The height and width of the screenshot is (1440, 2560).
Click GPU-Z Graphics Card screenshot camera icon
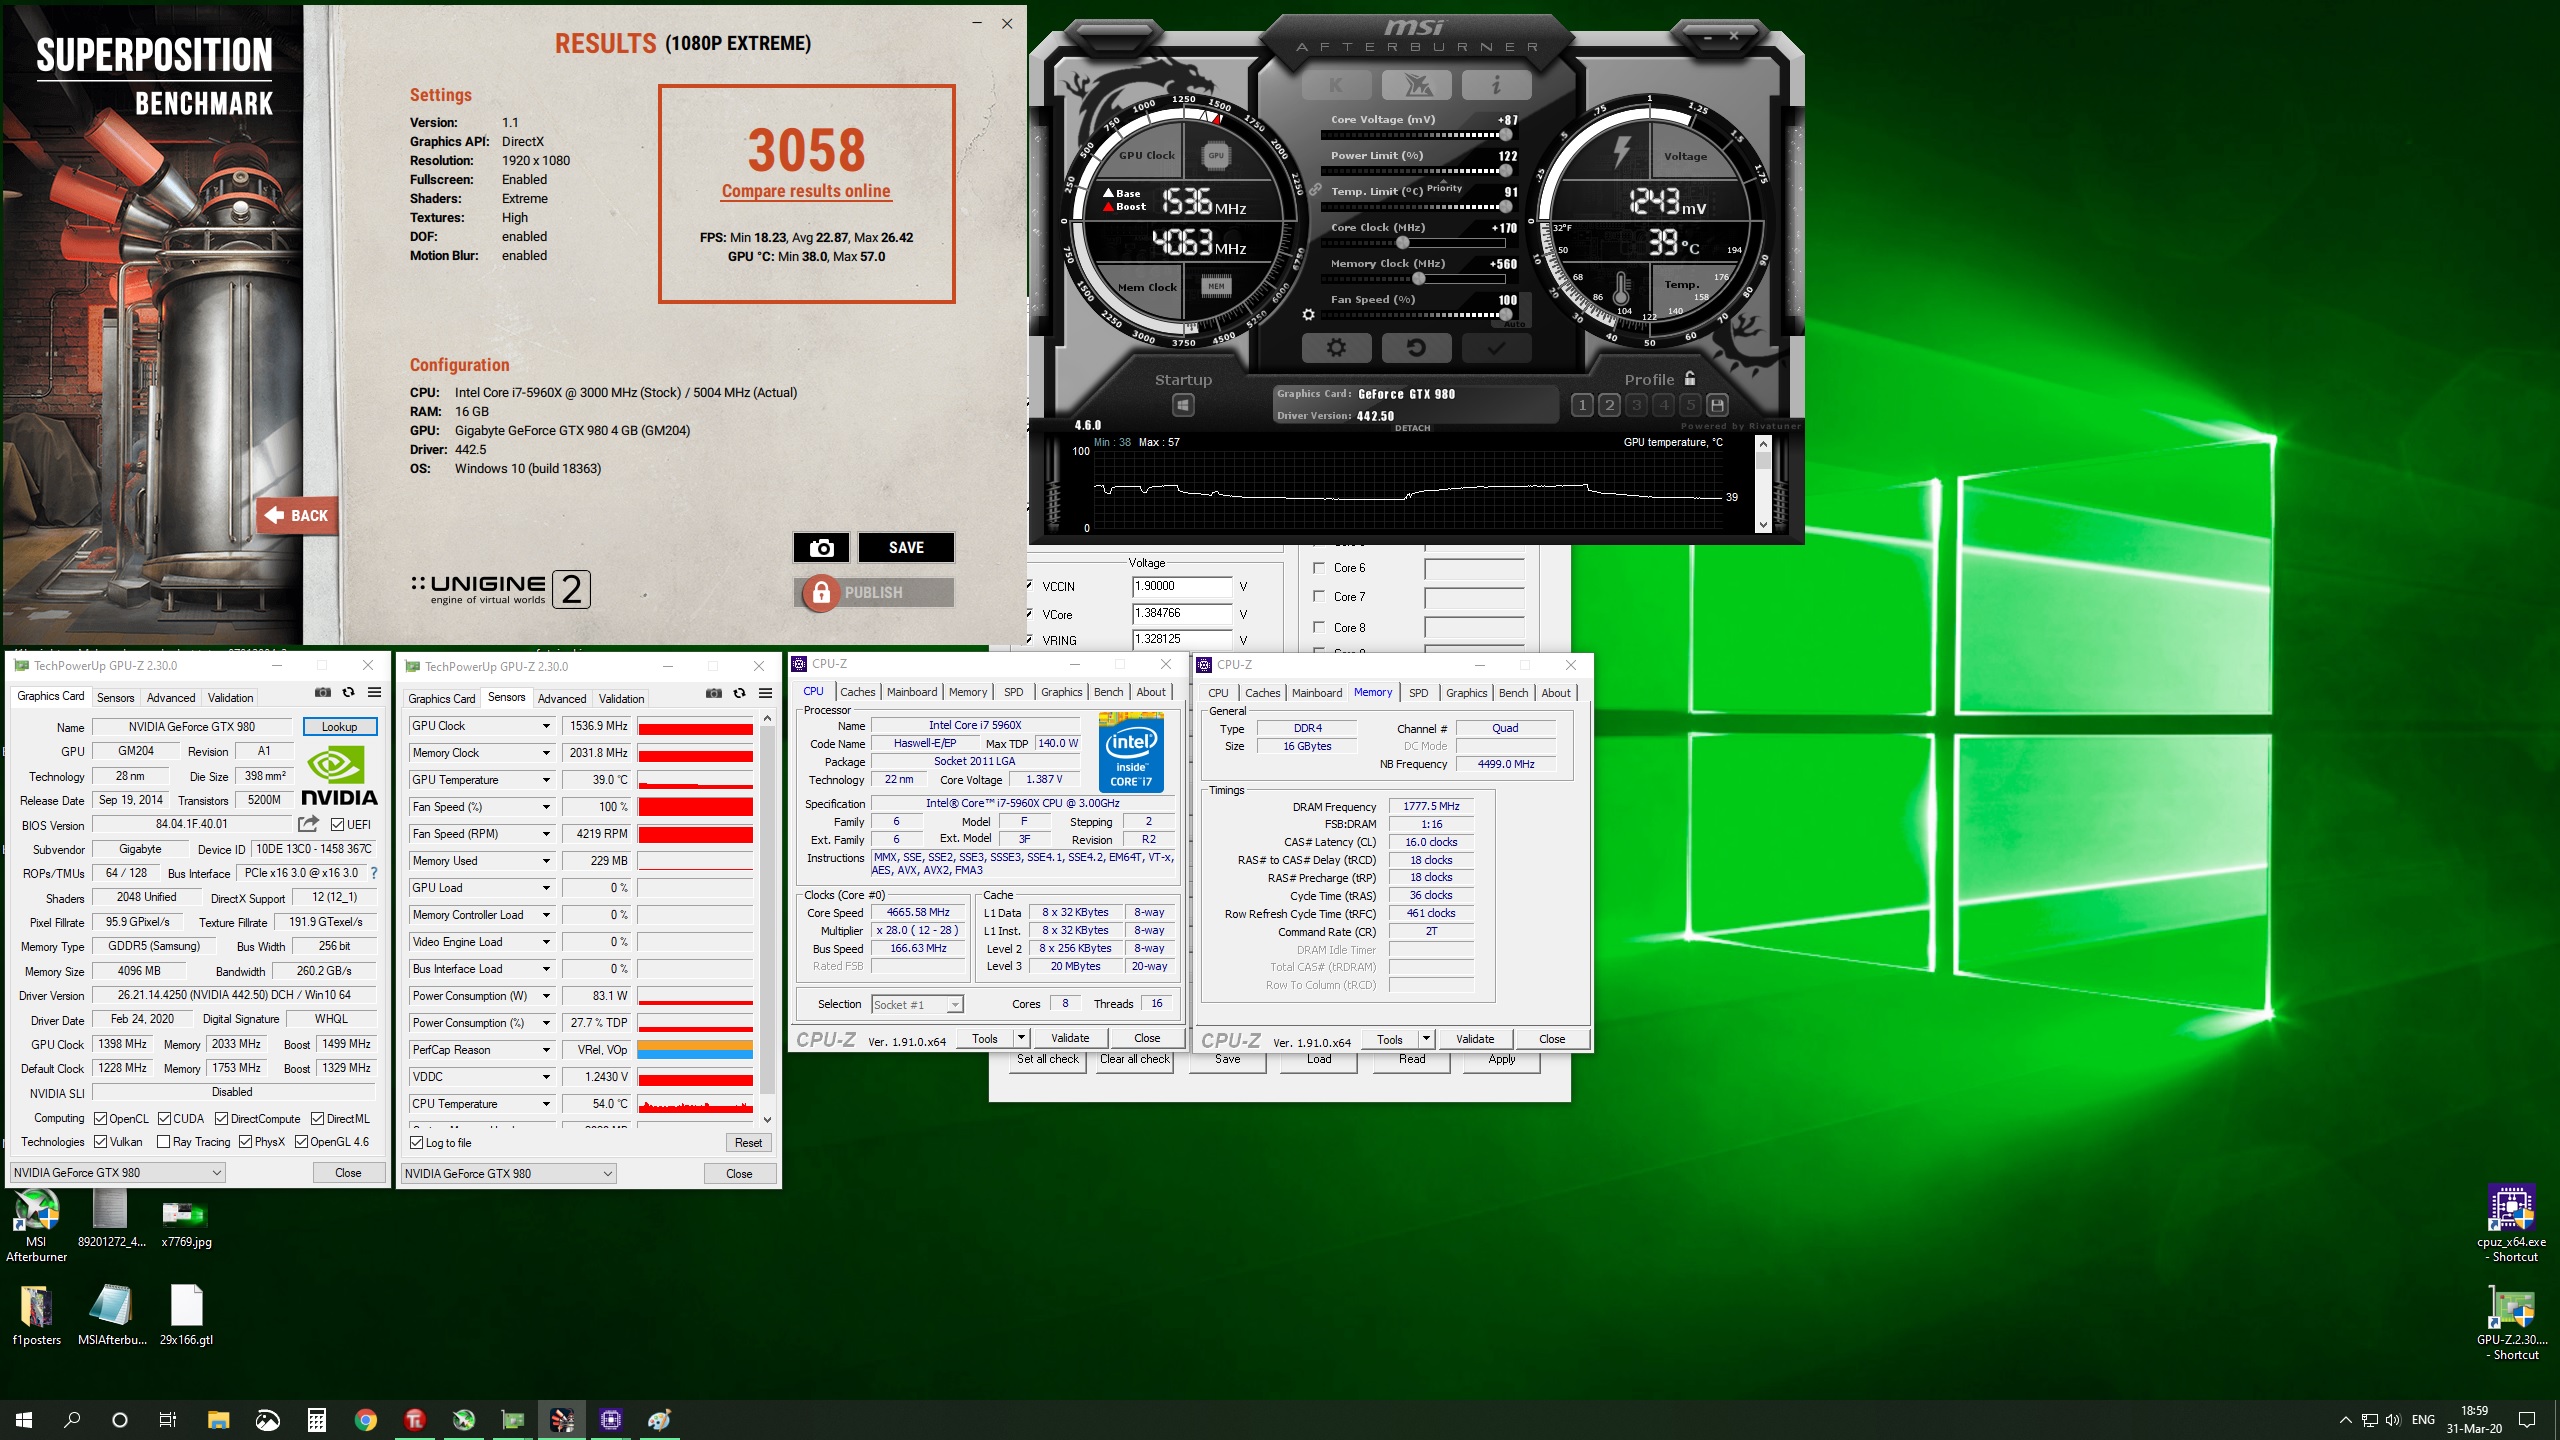[x=322, y=692]
